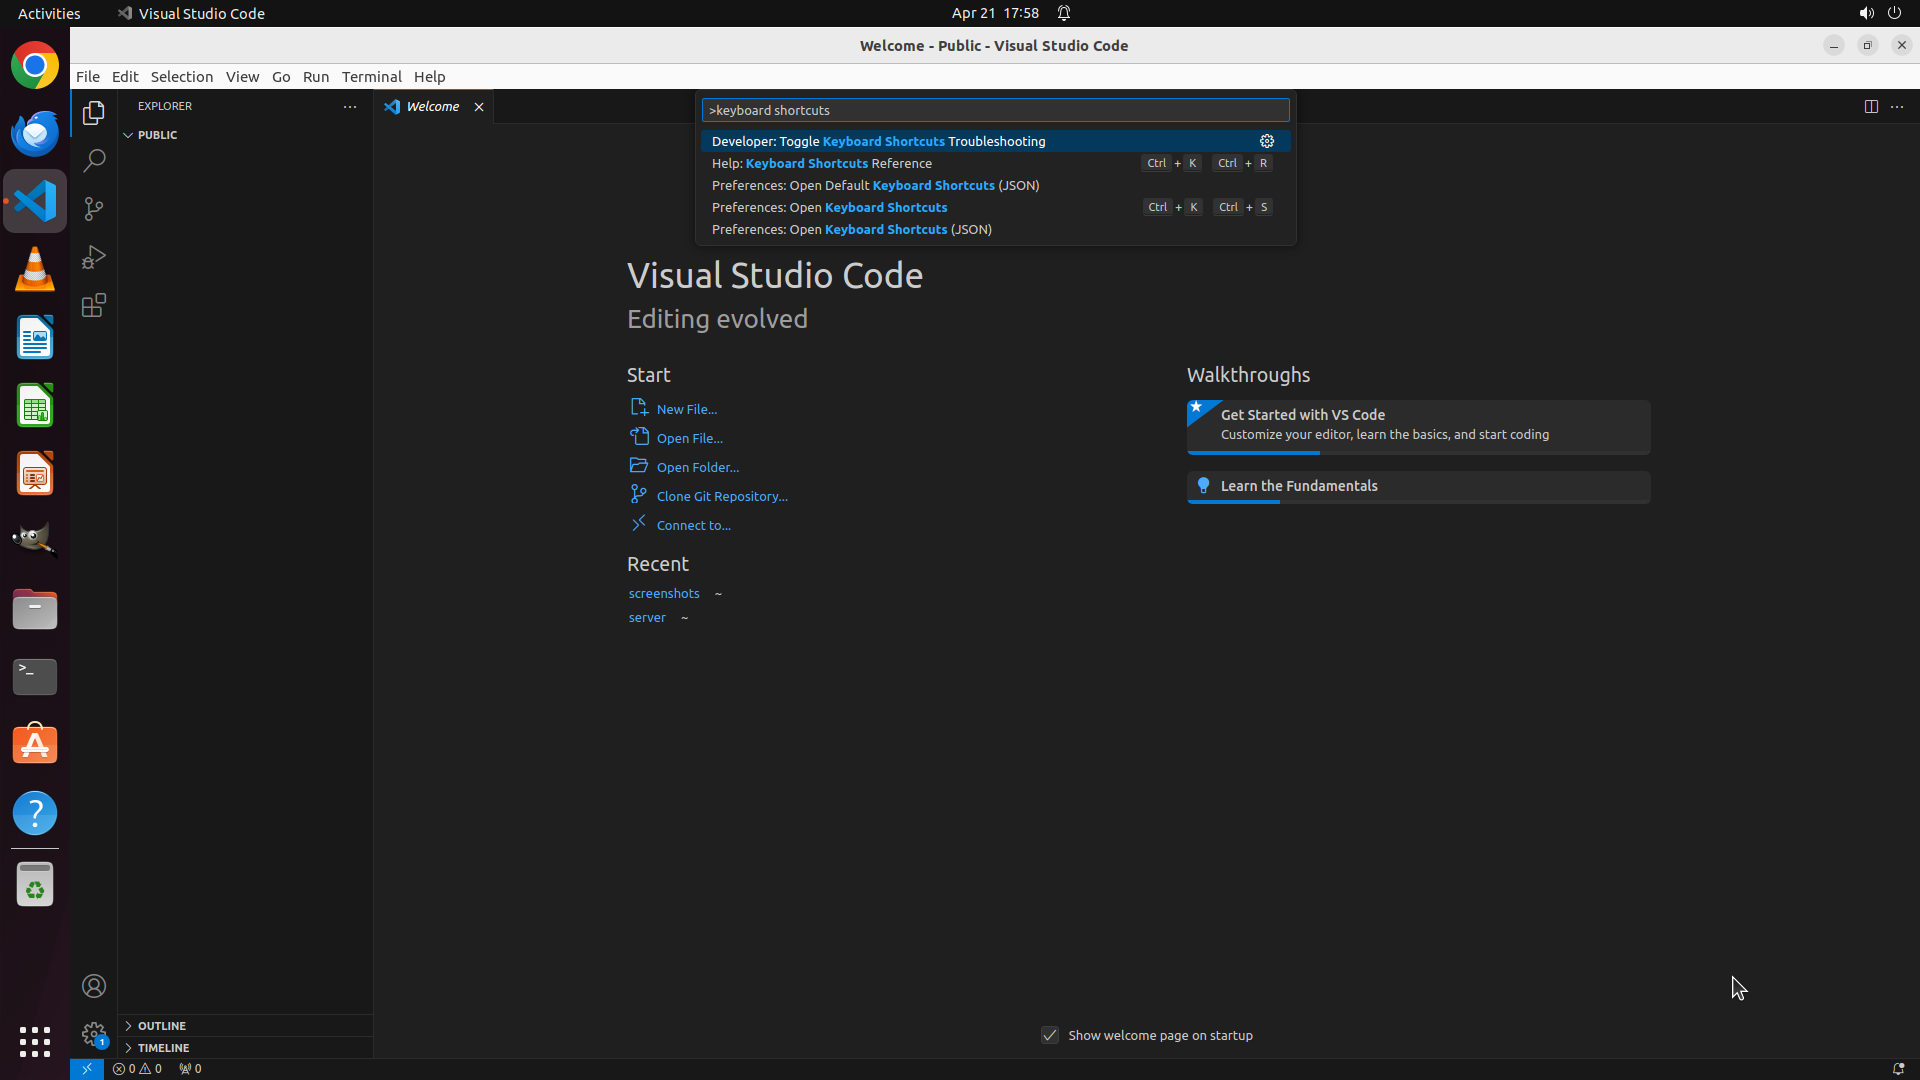Click the command palette input field

click(x=995, y=110)
